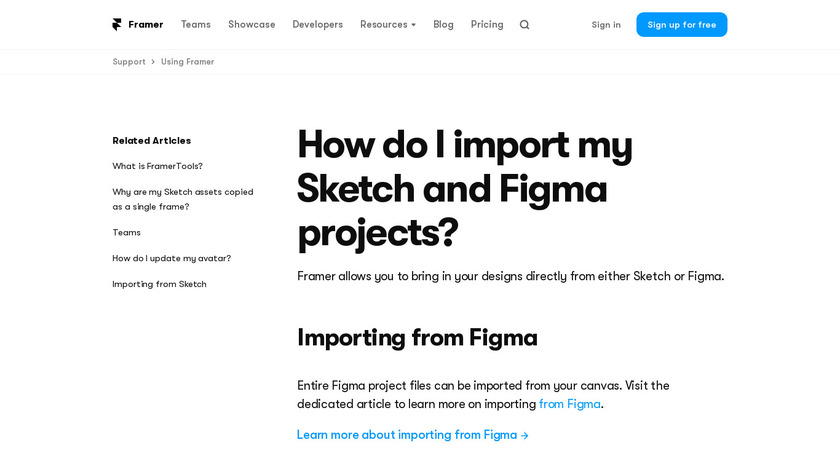Image resolution: width=840 pixels, height=472 pixels.
Task: Open How do I update my avatar?
Action: click(171, 258)
